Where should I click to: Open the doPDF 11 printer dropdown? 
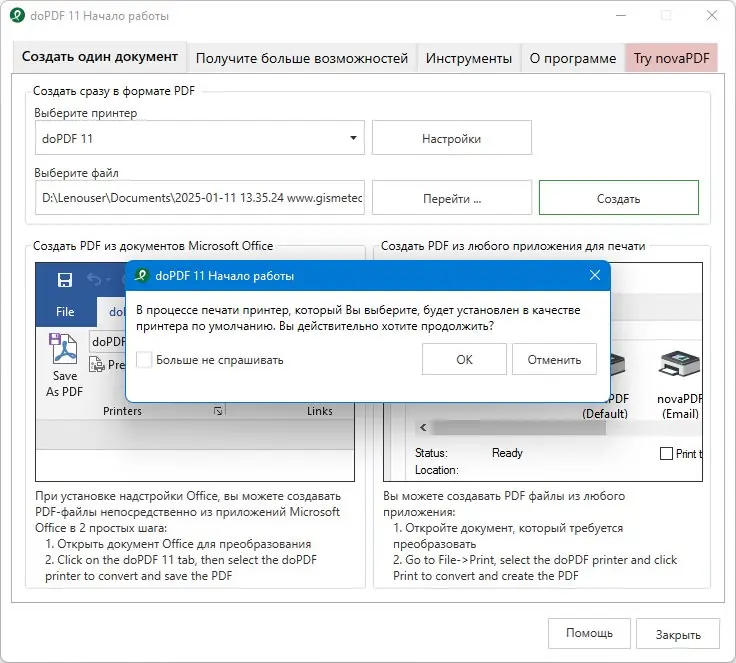click(x=354, y=138)
